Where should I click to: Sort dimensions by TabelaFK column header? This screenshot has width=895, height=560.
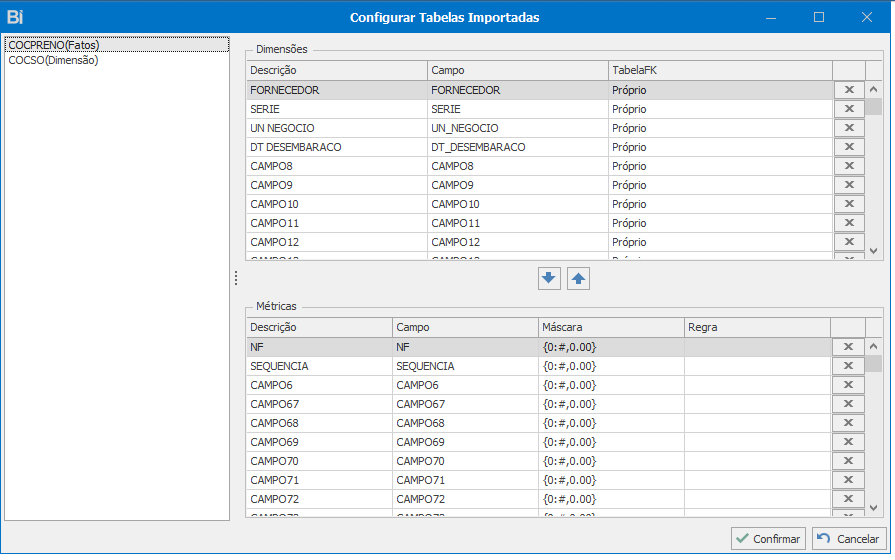pos(719,71)
